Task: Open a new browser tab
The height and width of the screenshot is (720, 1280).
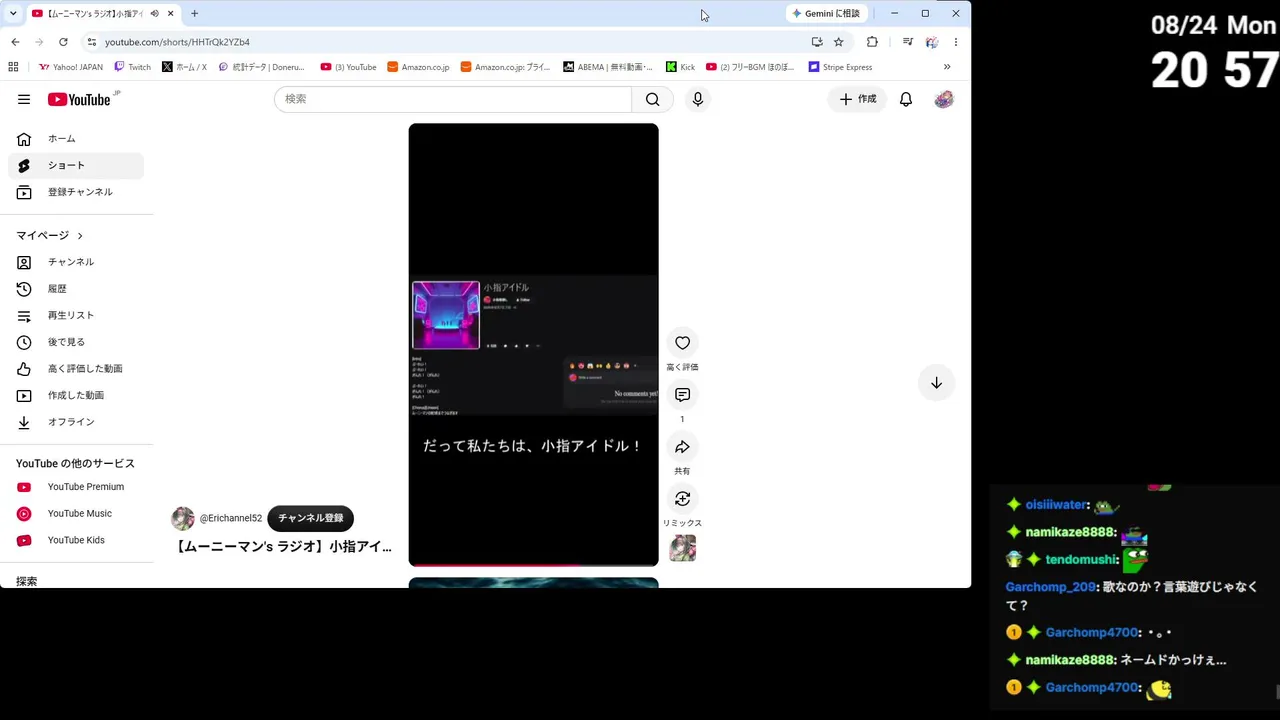Action: 194,14
